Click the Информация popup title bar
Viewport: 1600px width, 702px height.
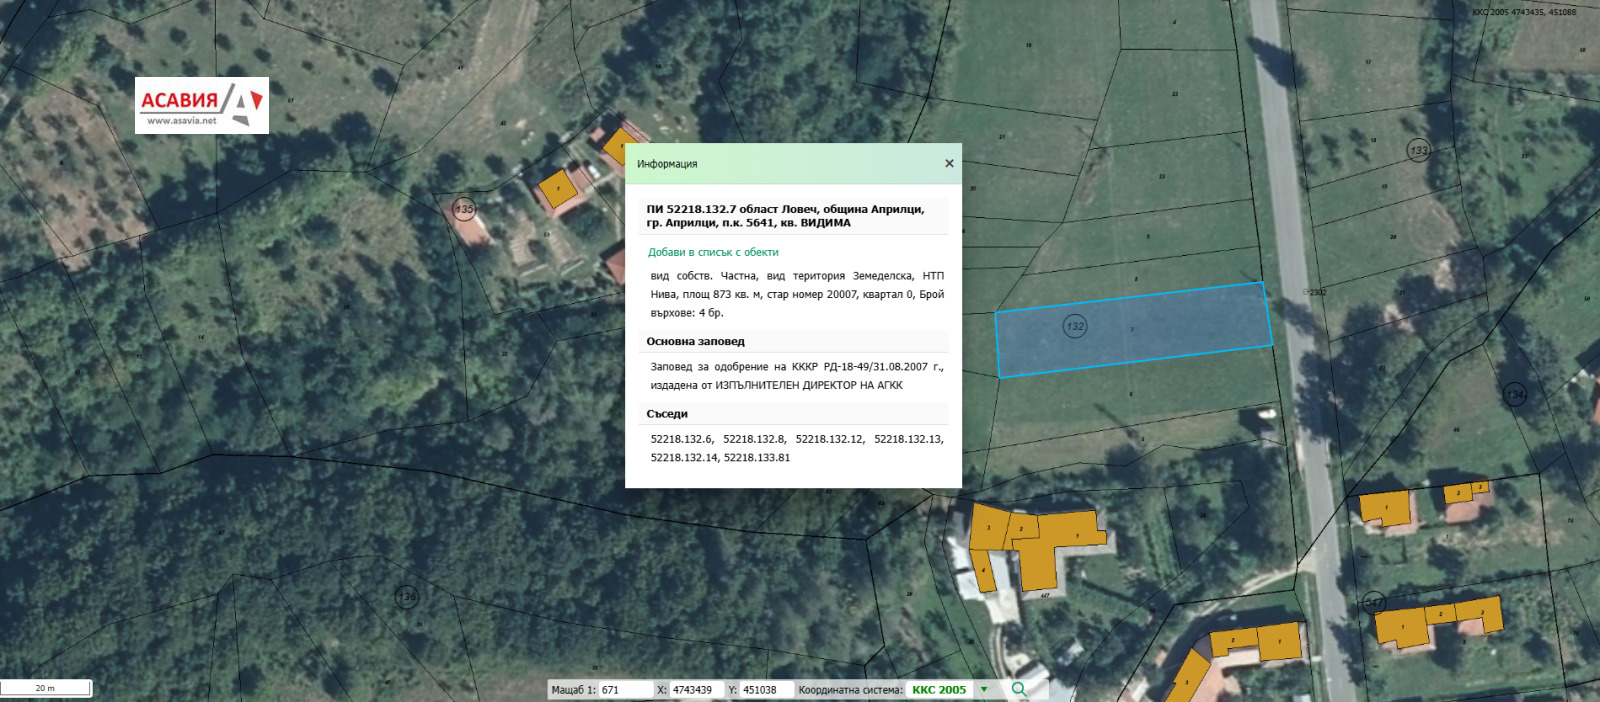780,164
